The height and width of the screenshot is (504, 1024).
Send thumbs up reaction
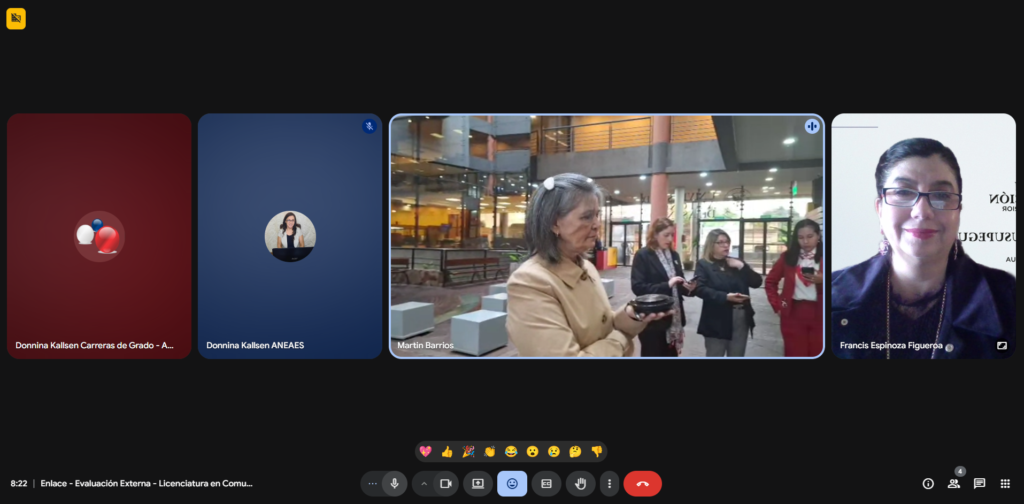pos(447,452)
